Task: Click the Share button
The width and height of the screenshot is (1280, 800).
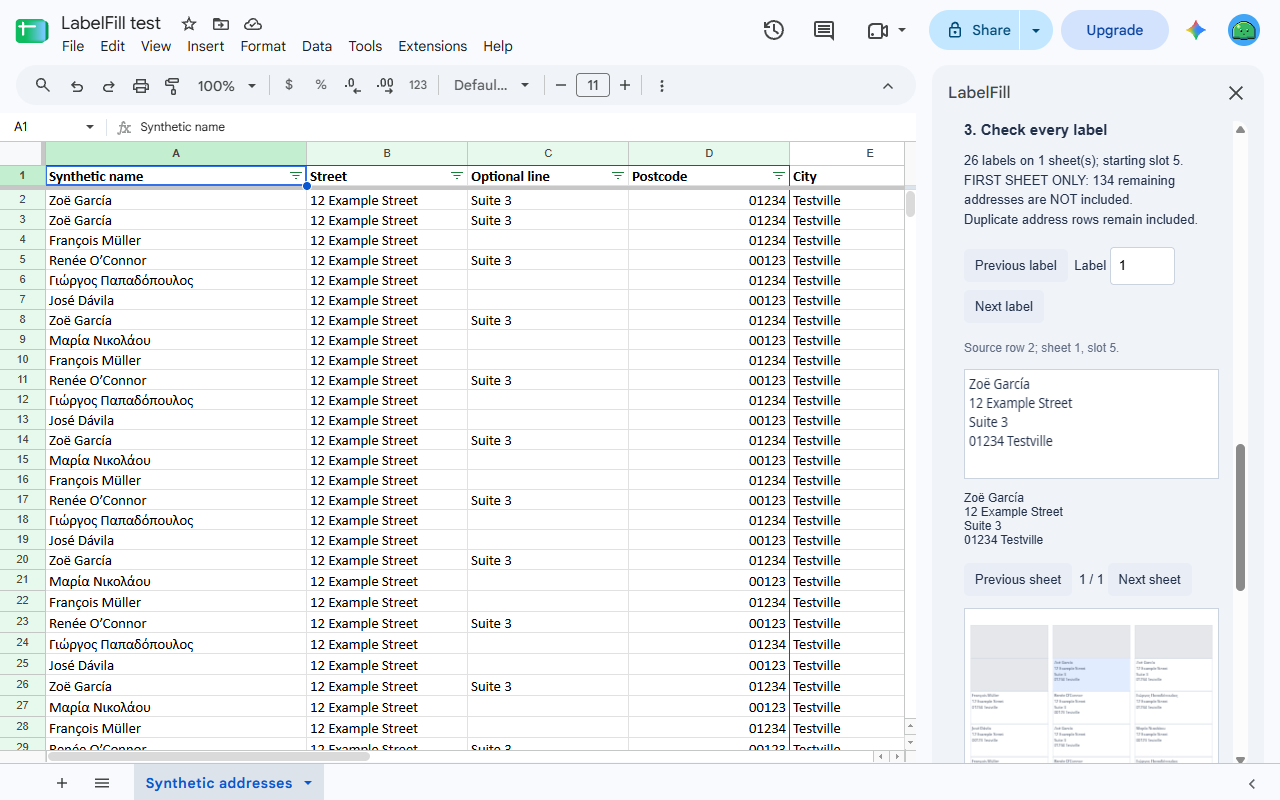Action: [975, 30]
